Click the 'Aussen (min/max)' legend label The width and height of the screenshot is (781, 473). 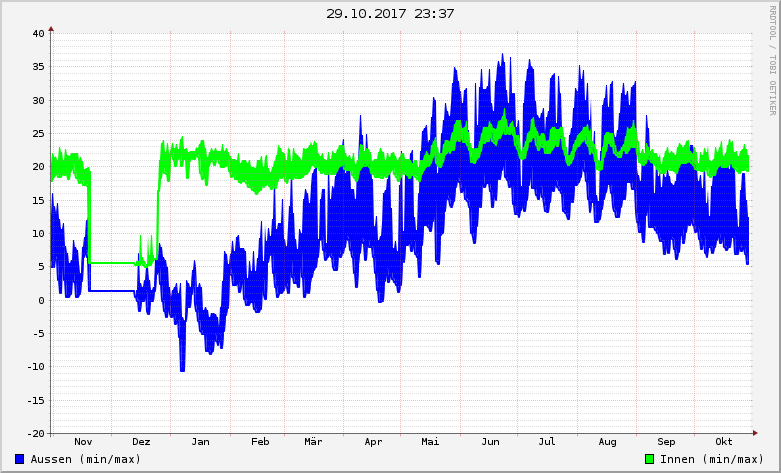[86, 459]
